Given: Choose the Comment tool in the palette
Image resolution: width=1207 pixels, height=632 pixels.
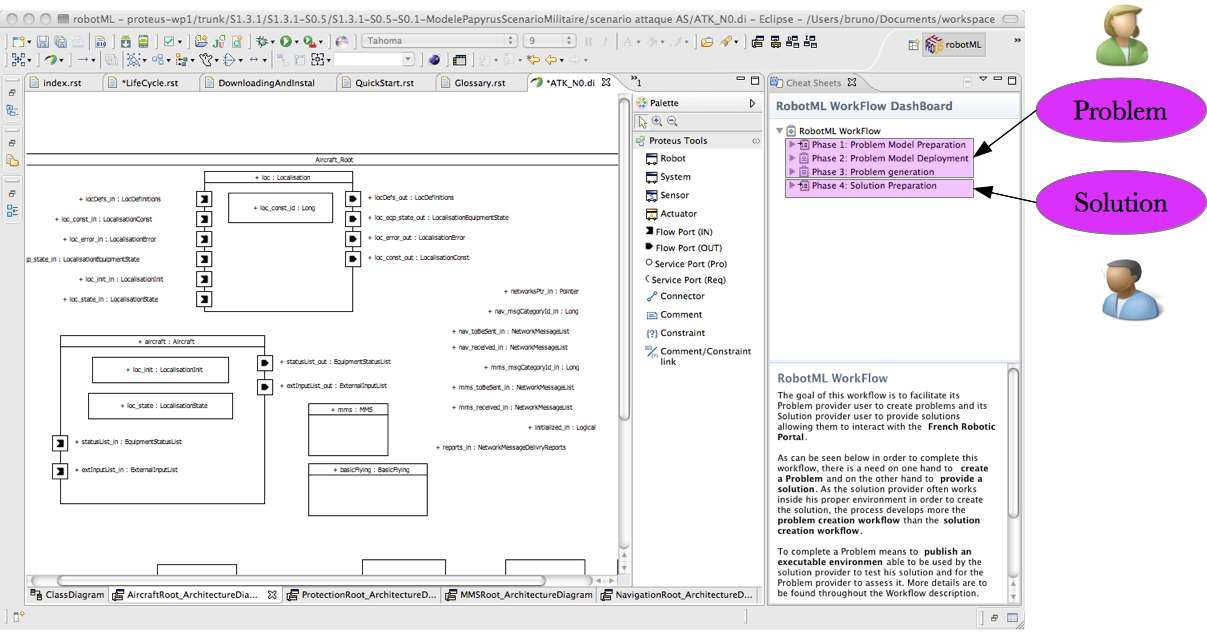Looking at the screenshot, I should pyautogui.click(x=674, y=315).
